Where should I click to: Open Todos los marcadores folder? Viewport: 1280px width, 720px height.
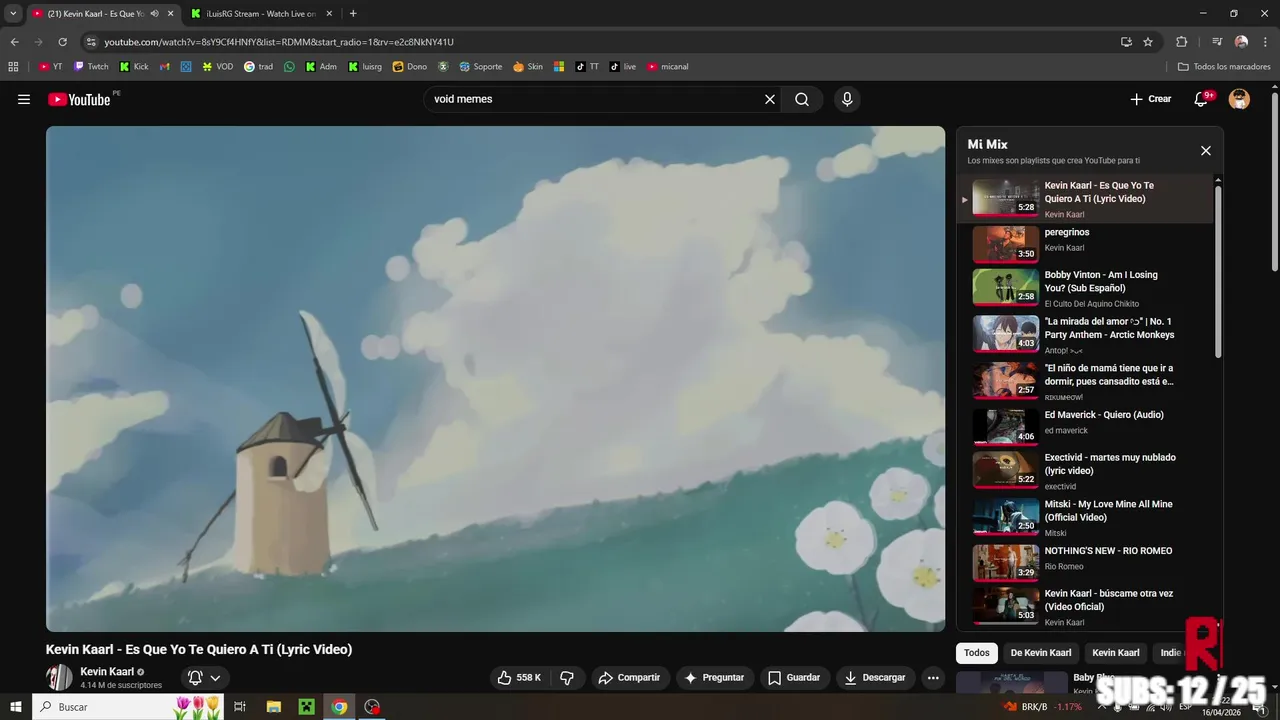pyautogui.click(x=1224, y=67)
